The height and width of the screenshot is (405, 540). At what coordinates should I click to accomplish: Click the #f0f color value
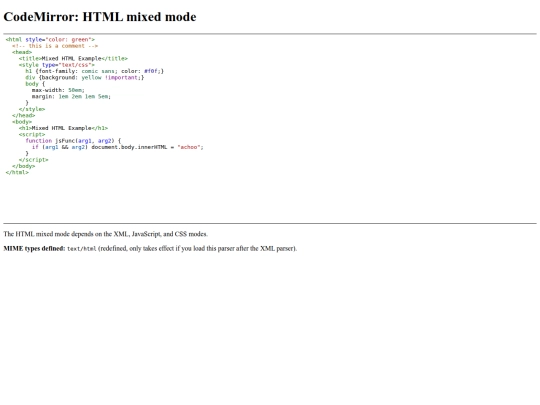click(151, 71)
